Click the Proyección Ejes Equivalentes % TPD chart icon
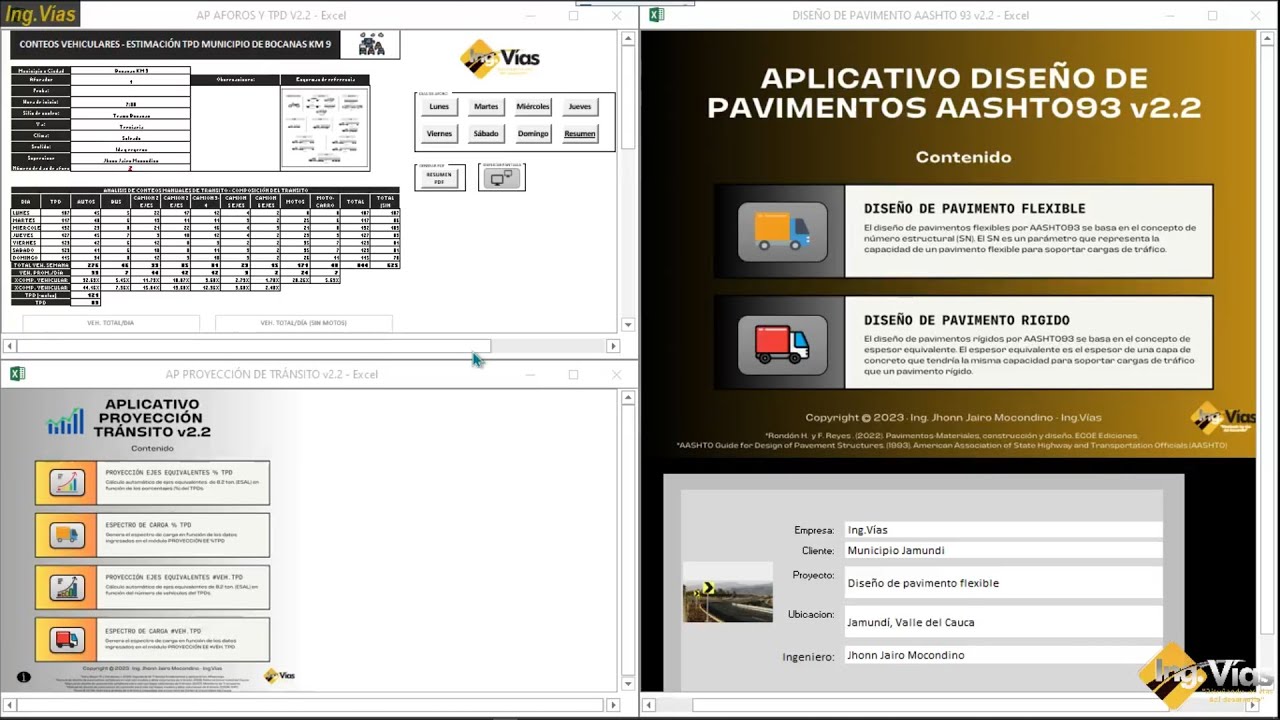This screenshot has width=1280, height=720. (67, 483)
